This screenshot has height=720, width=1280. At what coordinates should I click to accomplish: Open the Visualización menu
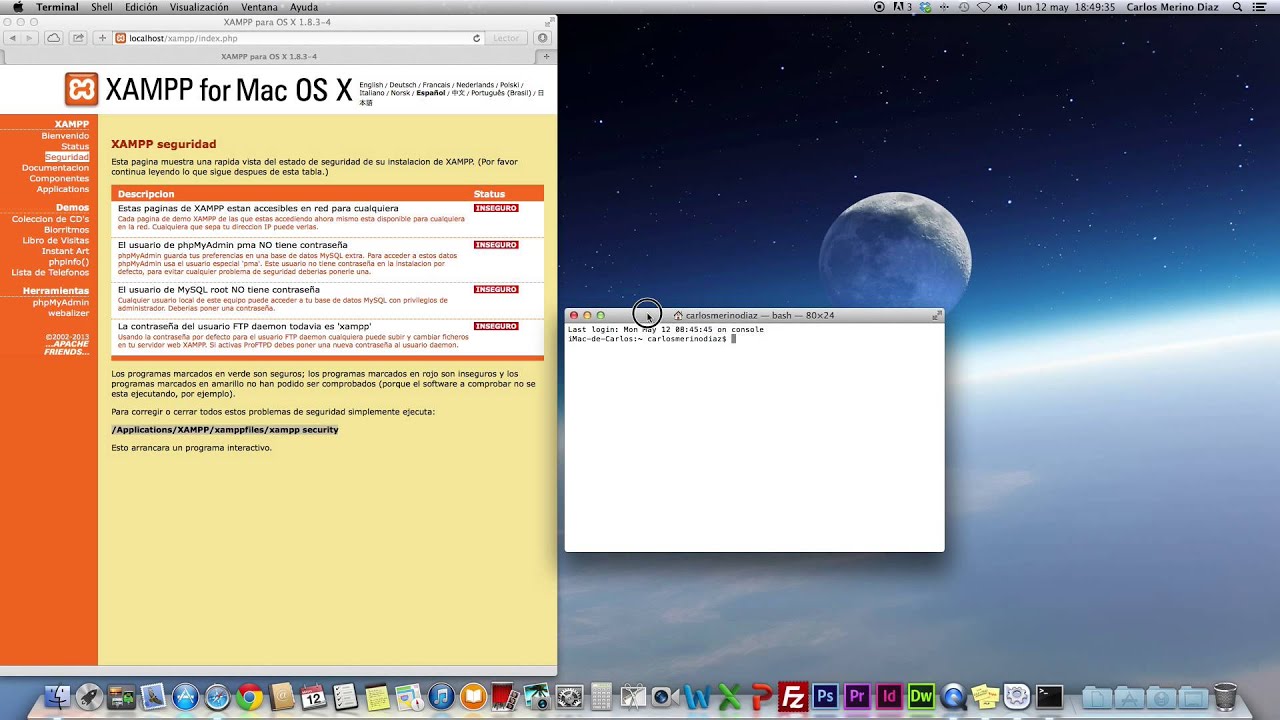199,7
